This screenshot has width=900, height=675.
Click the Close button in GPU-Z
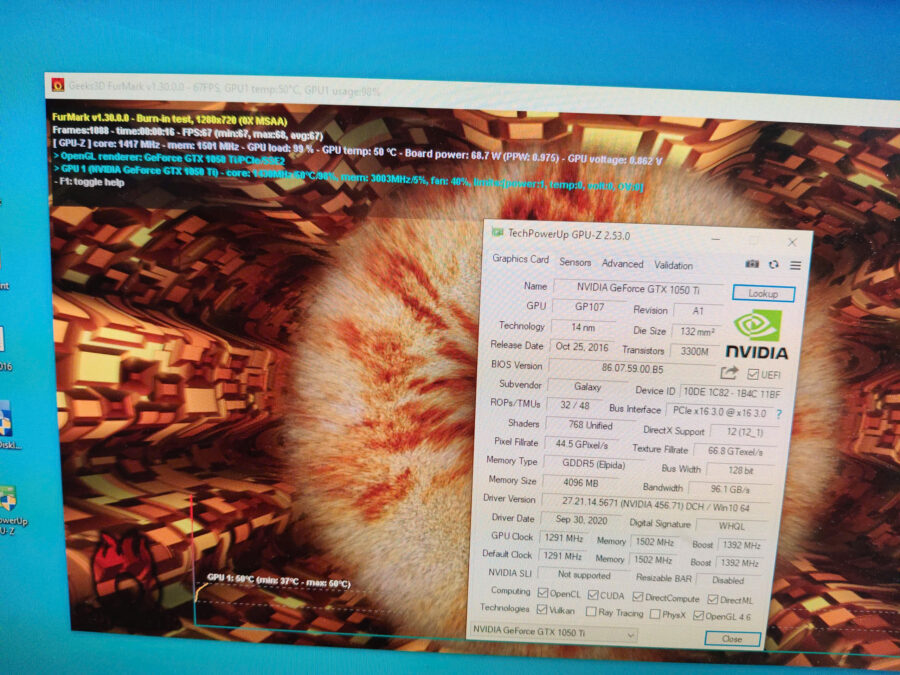tap(732, 639)
